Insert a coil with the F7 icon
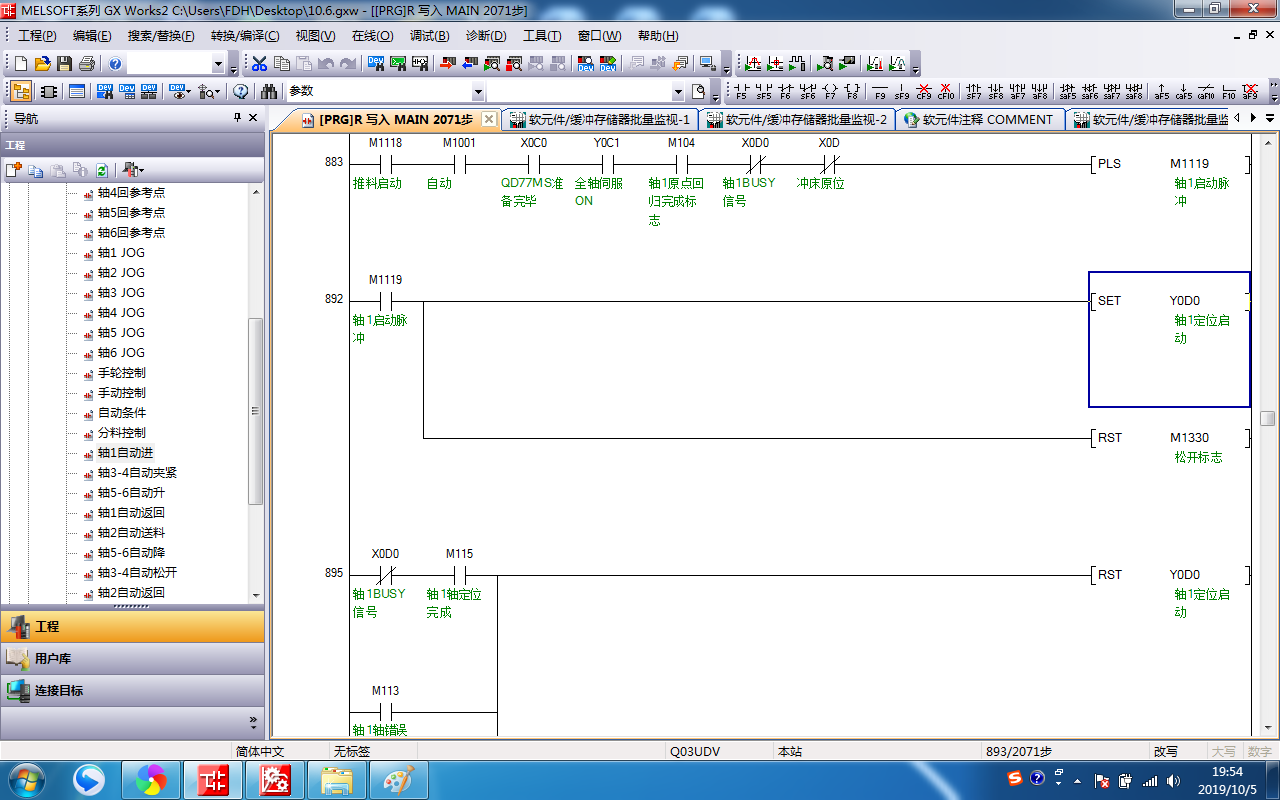Viewport: 1280px width, 800px height. (x=829, y=92)
